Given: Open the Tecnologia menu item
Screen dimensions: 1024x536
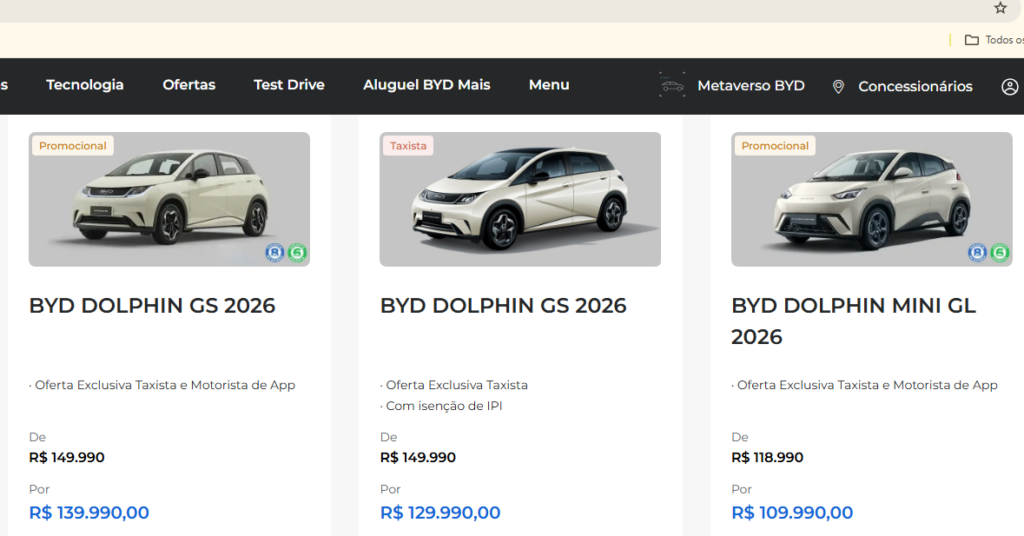Looking at the screenshot, I should (x=85, y=85).
